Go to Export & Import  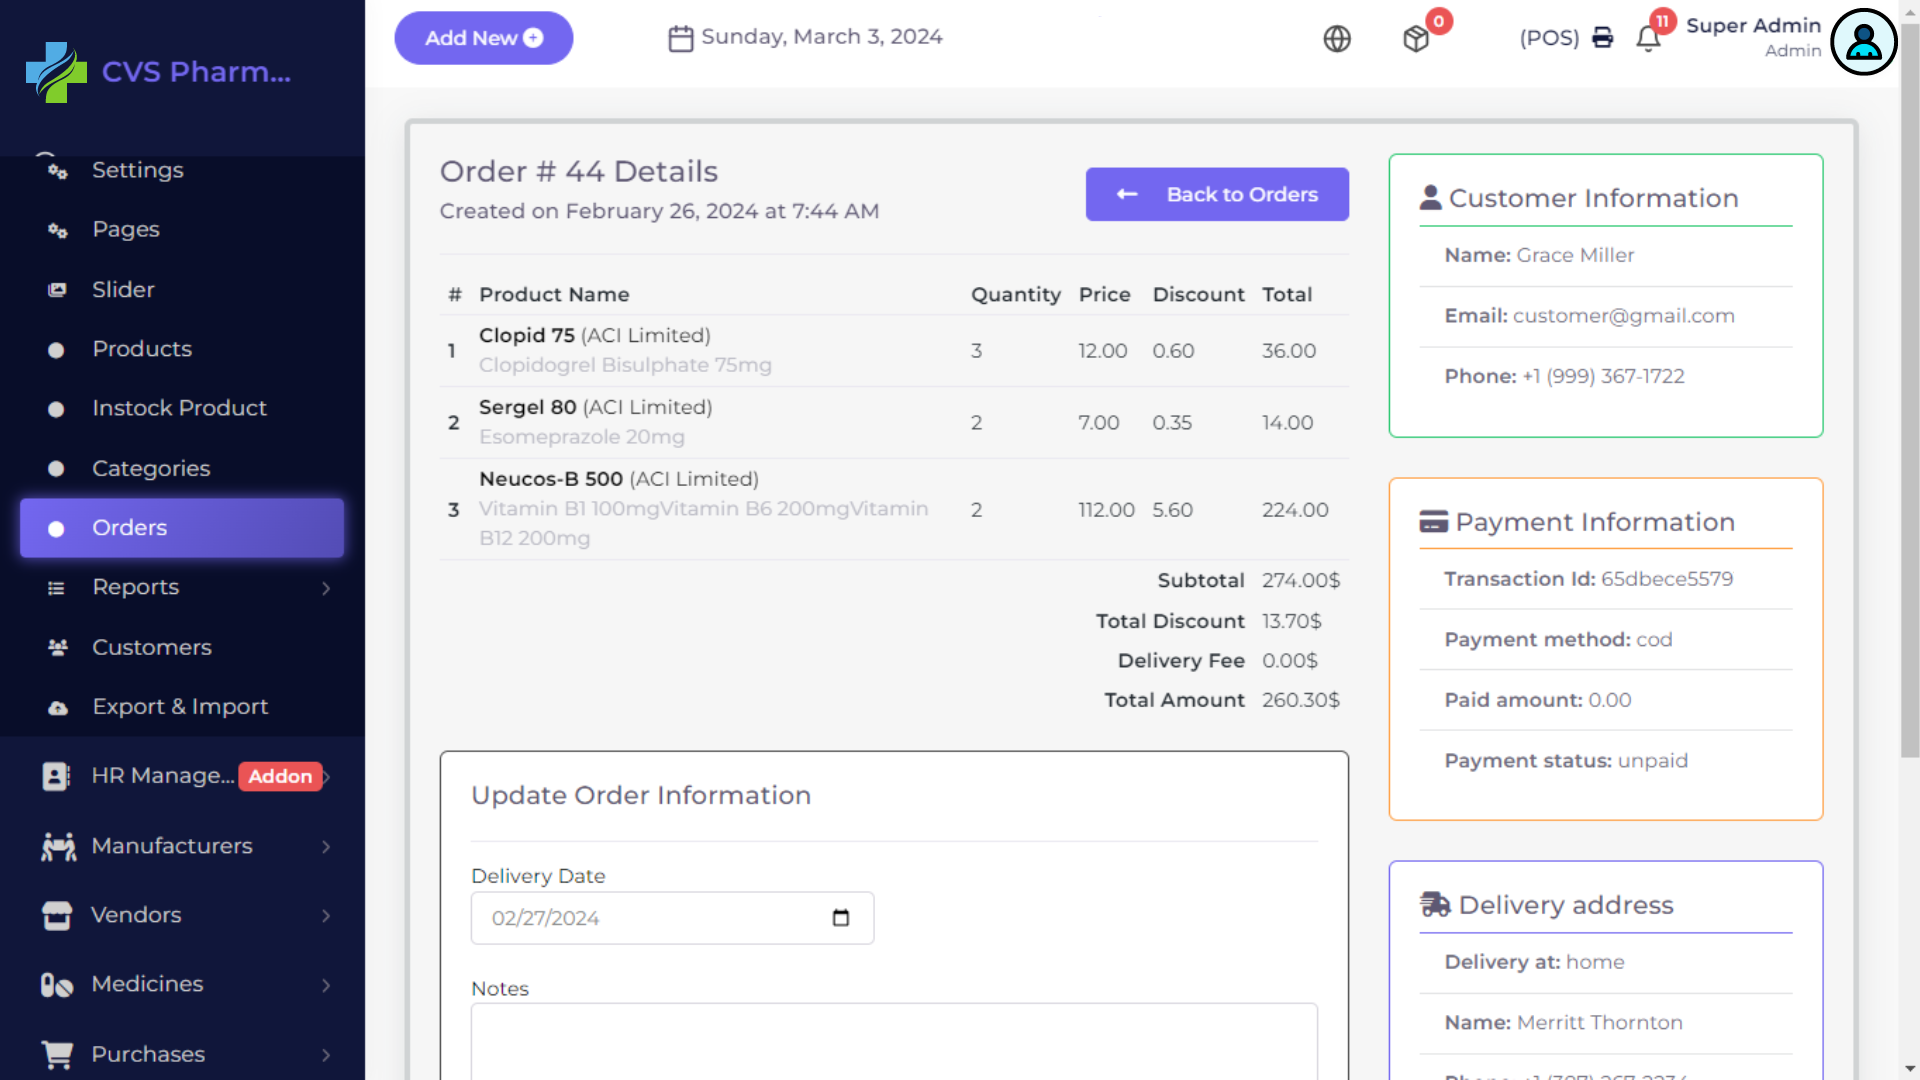(180, 707)
